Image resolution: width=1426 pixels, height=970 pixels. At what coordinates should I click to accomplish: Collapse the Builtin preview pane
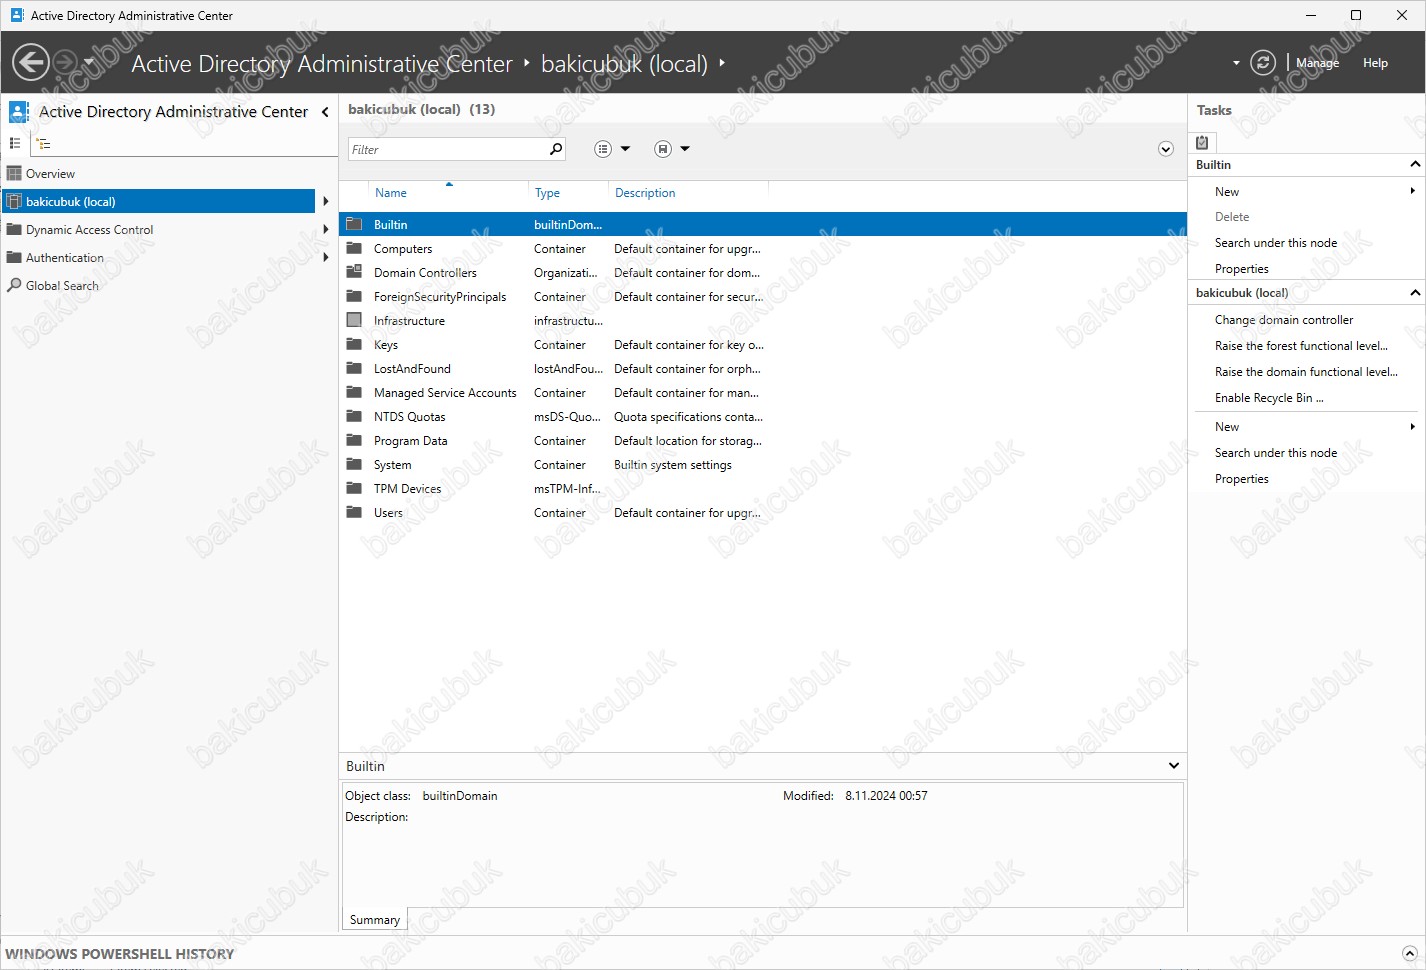(1174, 766)
